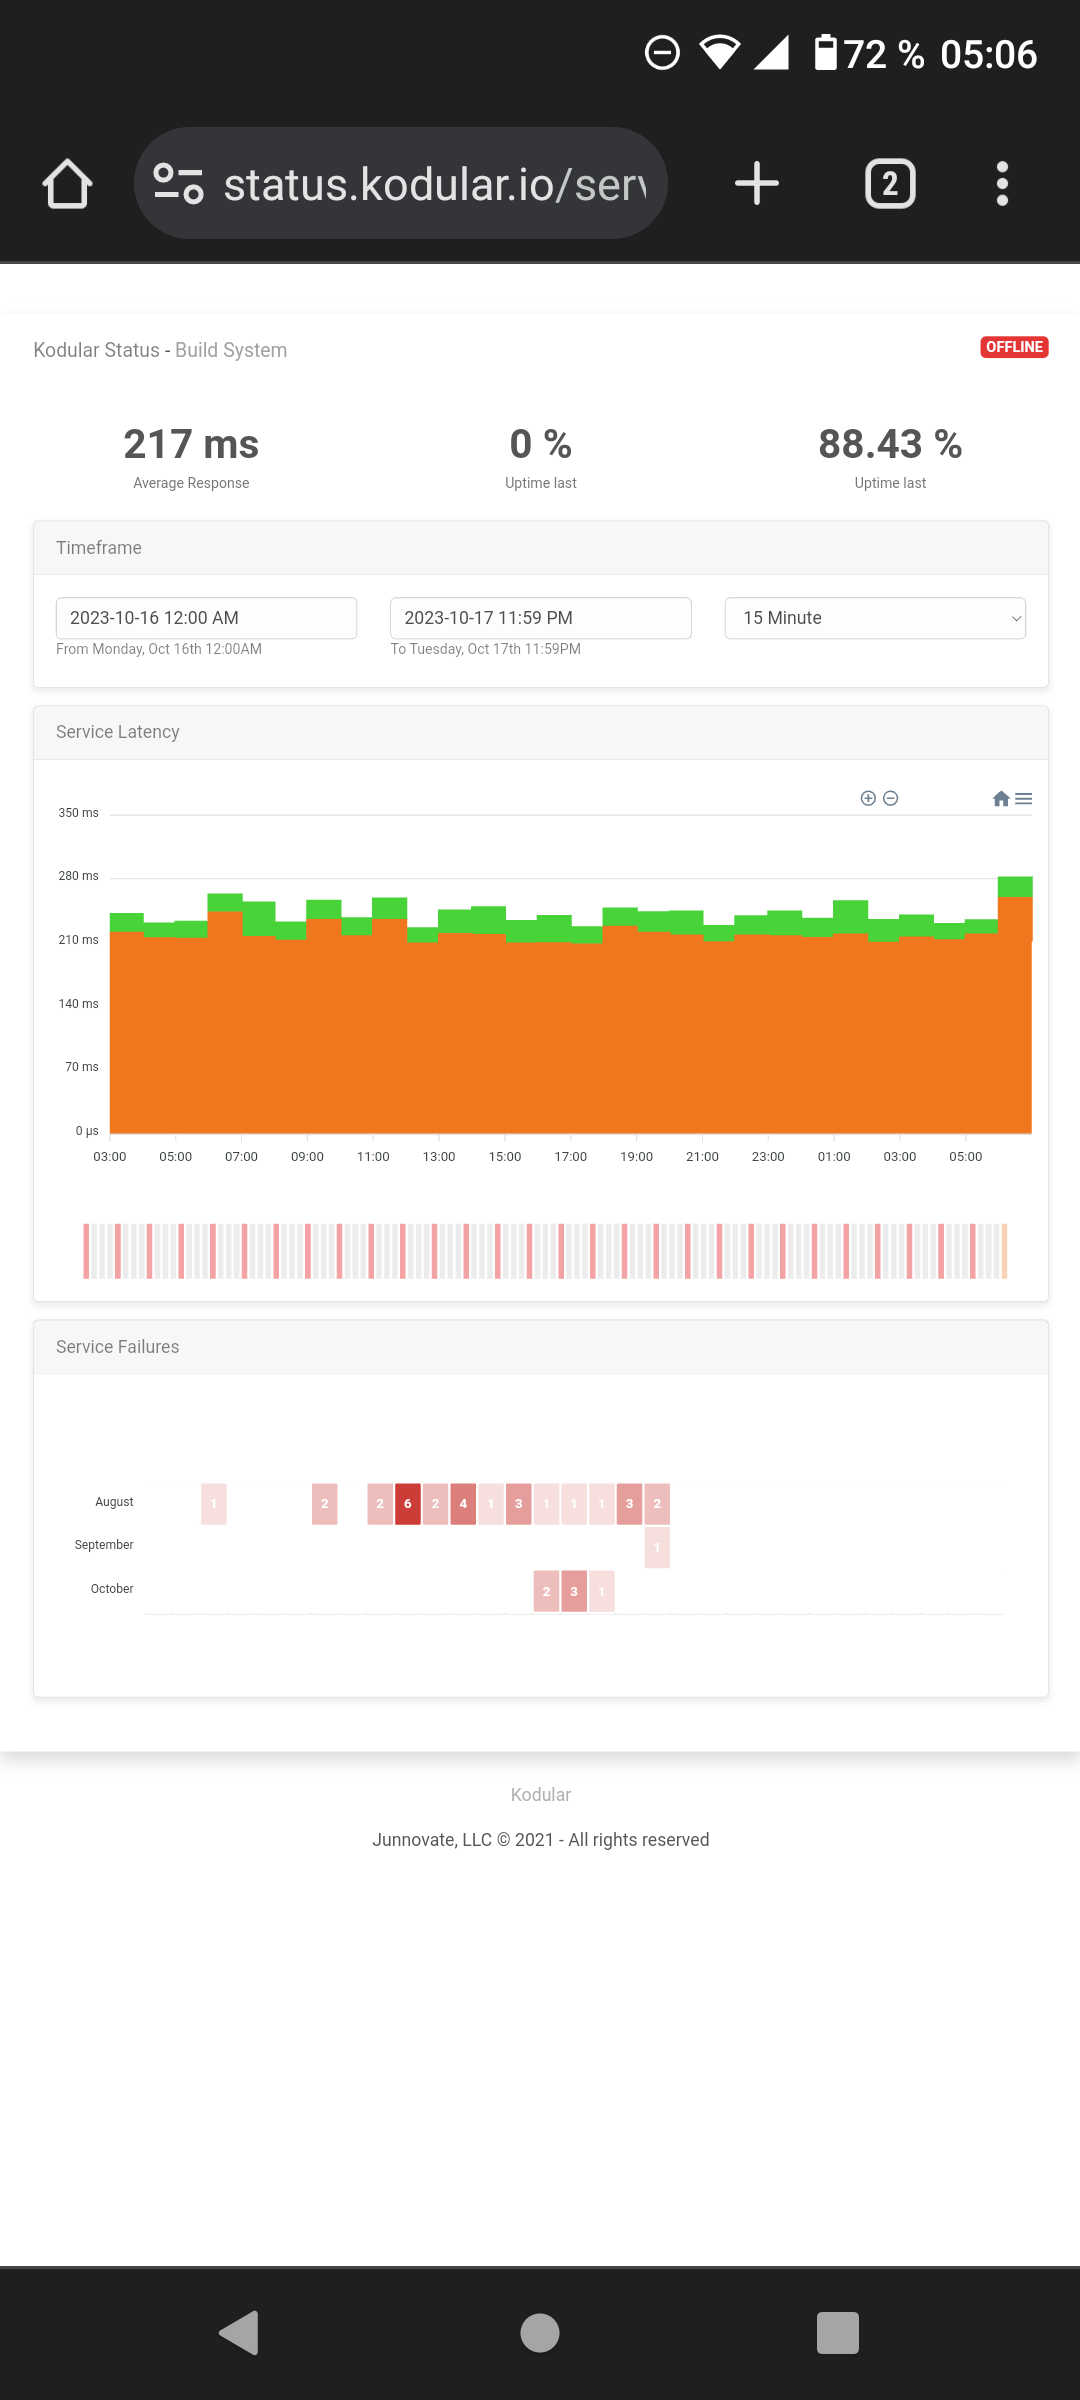The image size is (1080, 2400).
Task: Open the Kodular Status header link
Action: (96, 350)
